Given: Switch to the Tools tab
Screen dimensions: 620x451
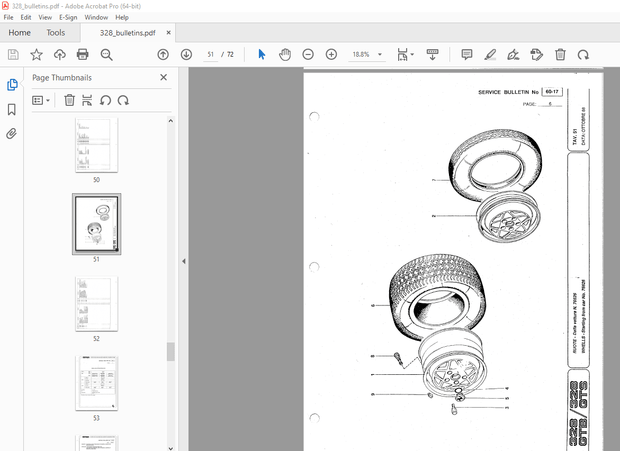Looking at the screenshot, I should [56, 33].
